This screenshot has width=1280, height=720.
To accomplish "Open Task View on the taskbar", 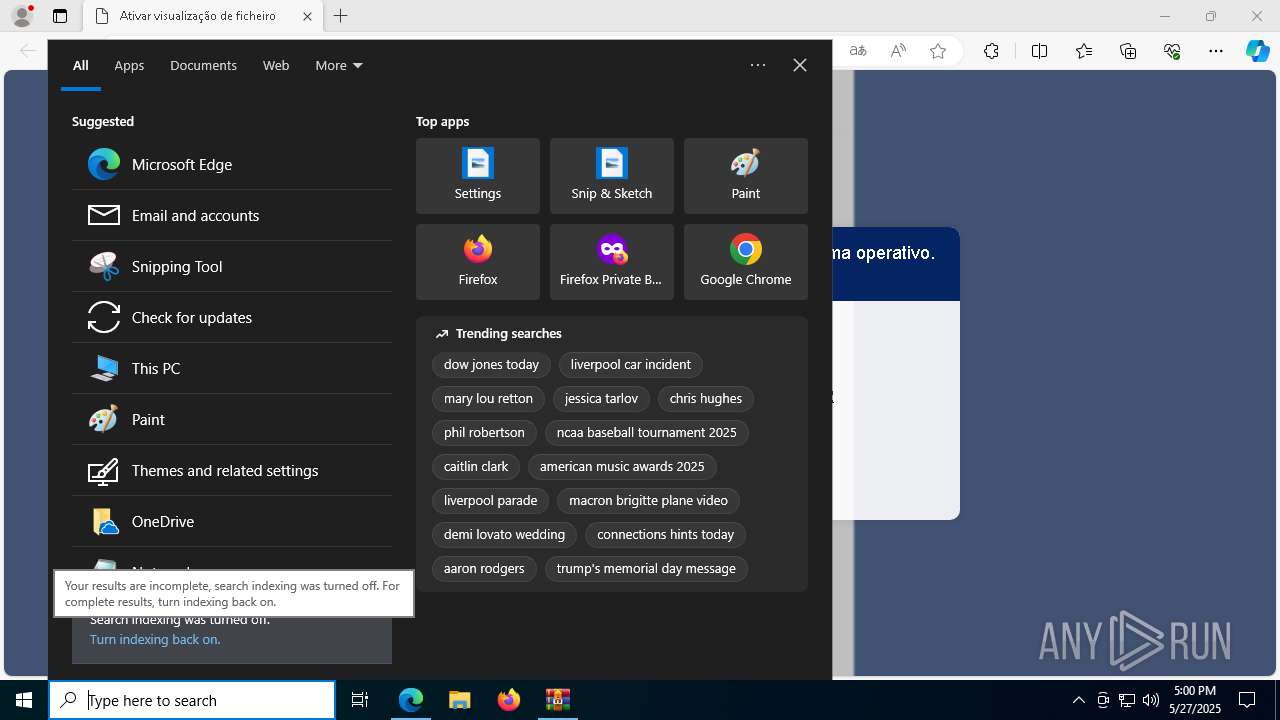I will pyautogui.click(x=360, y=700).
